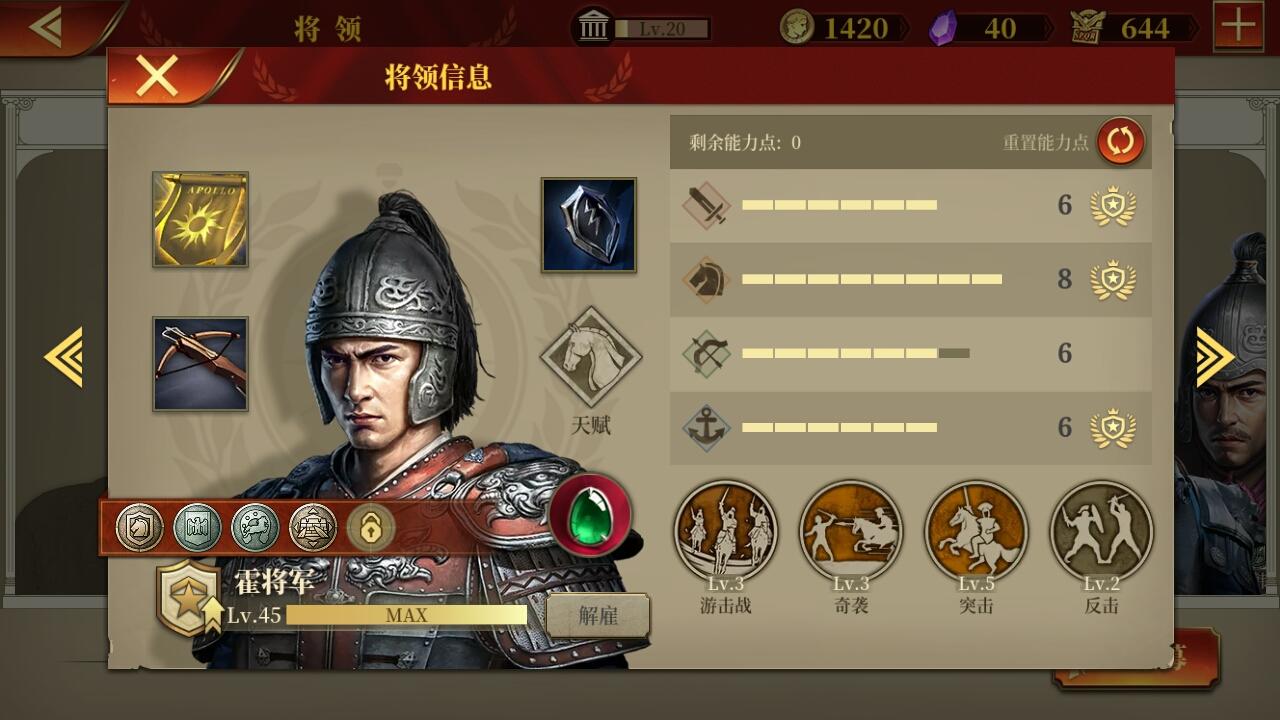Screen dimensions: 1280x720
Task: Tap the locked medal slot
Action: pos(371,528)
